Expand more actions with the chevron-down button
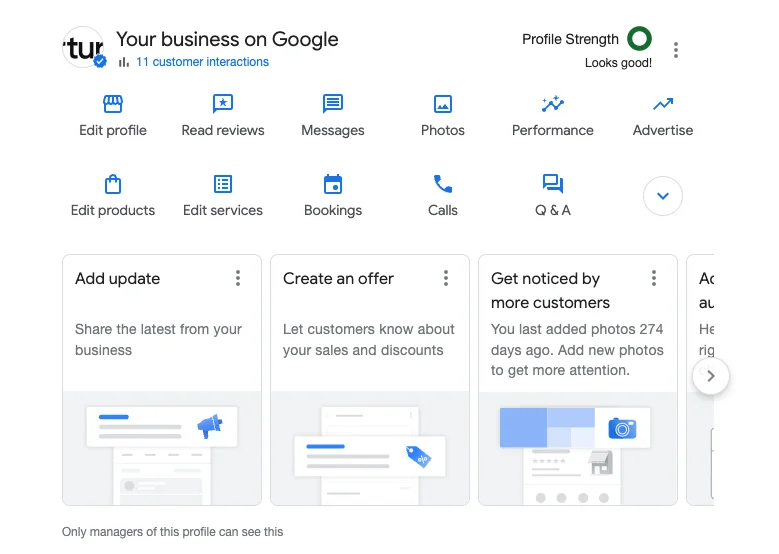 click(663, 196)
